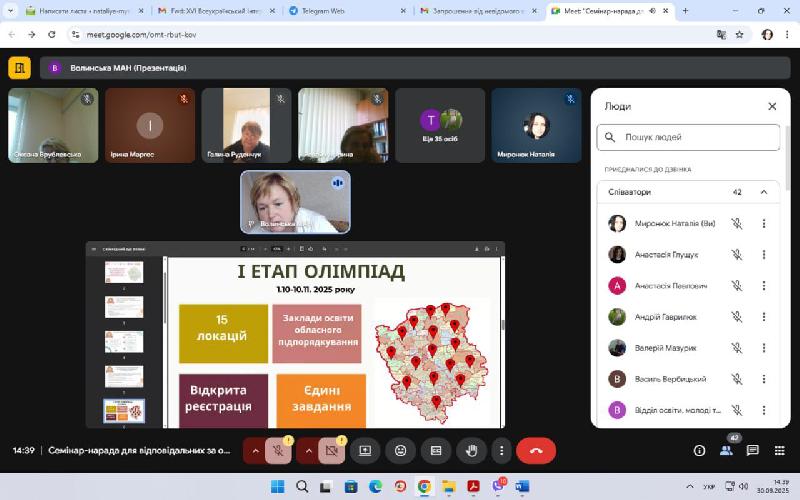Click the raise hand icon

coord(472,451)
